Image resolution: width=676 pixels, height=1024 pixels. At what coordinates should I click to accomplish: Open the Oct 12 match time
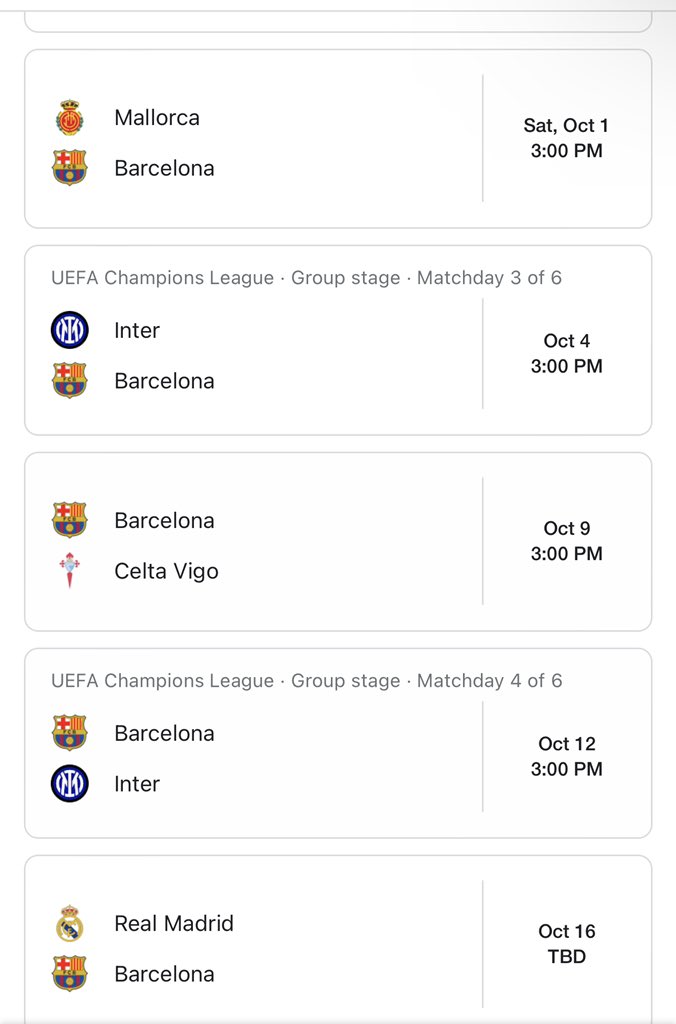click(566, 756)
